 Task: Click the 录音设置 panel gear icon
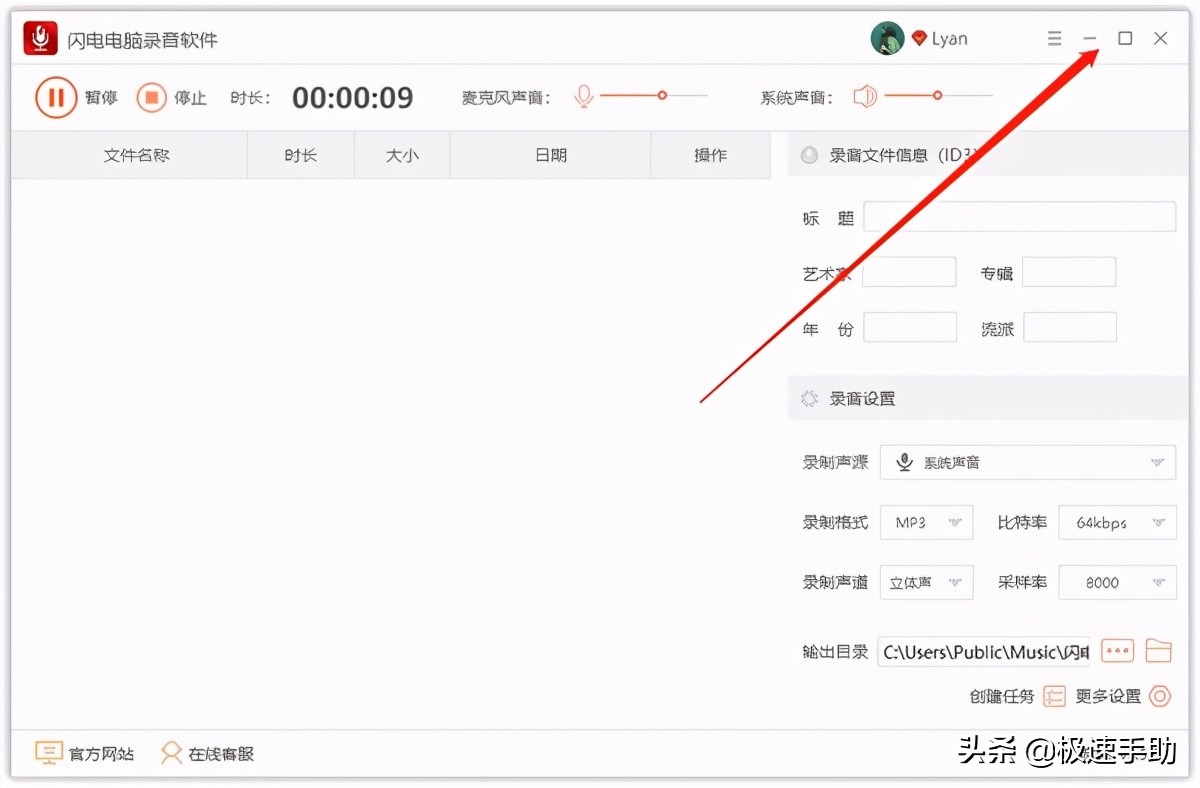(808, 397)
